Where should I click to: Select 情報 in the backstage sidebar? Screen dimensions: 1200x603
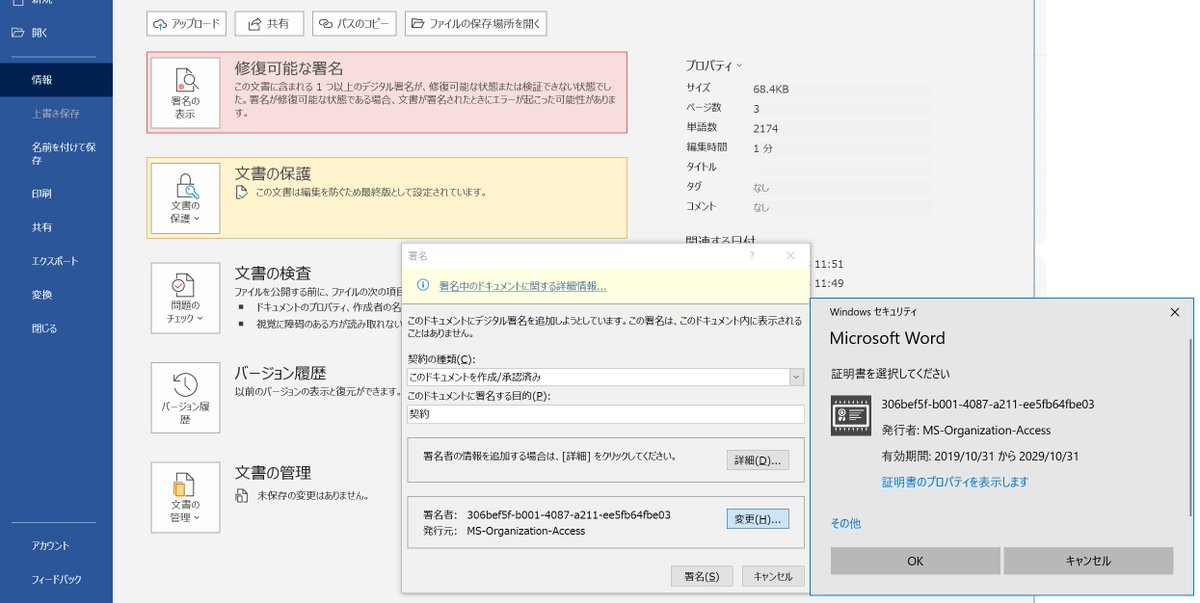(56, 79)
